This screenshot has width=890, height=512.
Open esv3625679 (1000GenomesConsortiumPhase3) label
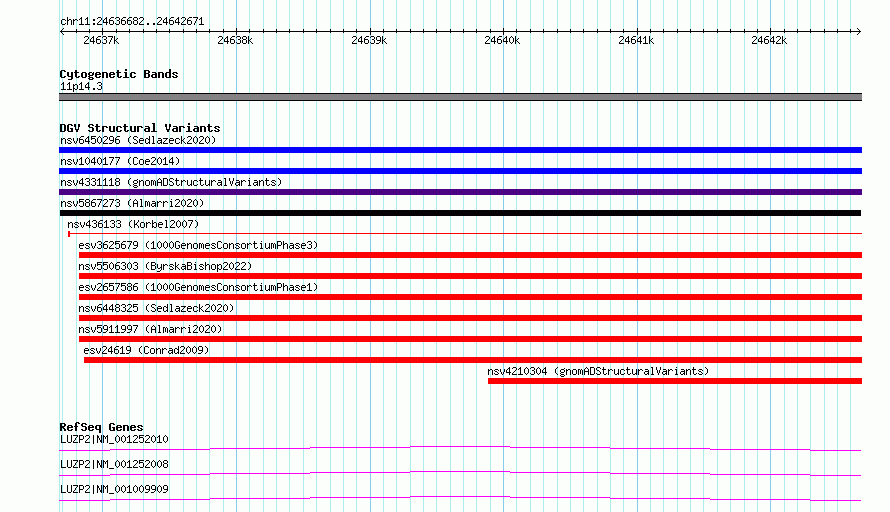tap(198, 245)
